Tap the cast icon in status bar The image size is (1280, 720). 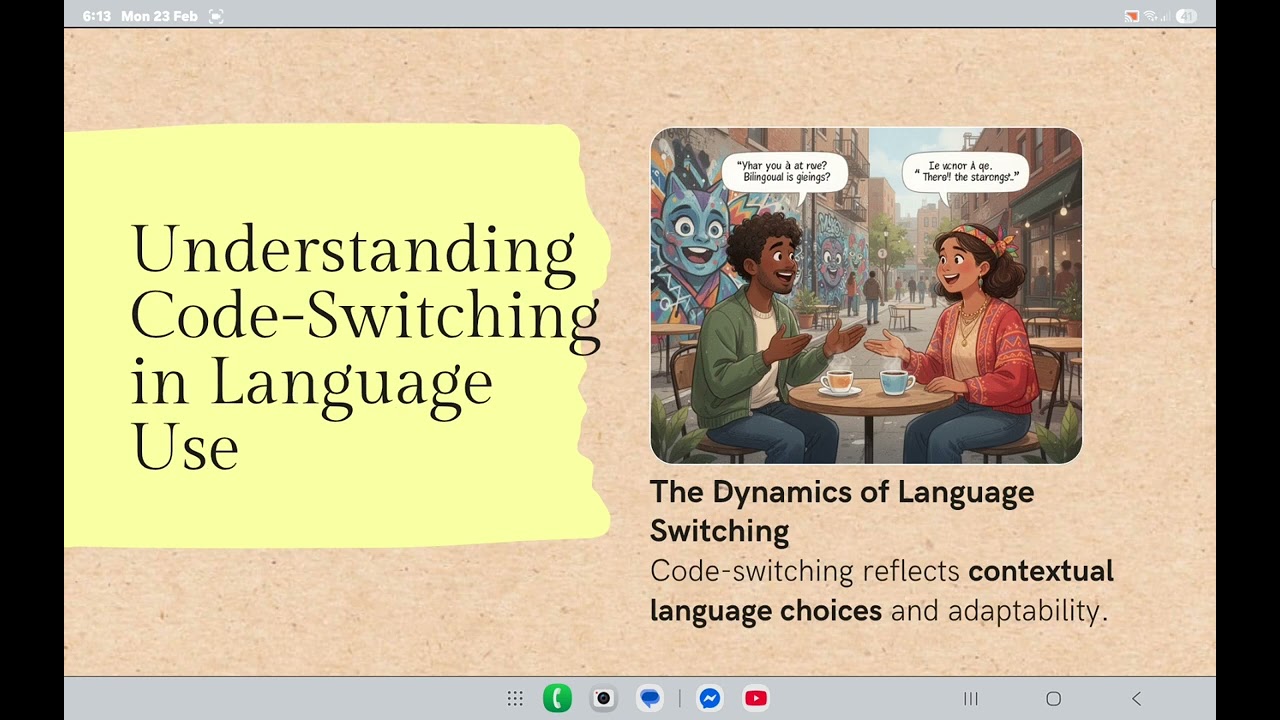click(1132, 16)
